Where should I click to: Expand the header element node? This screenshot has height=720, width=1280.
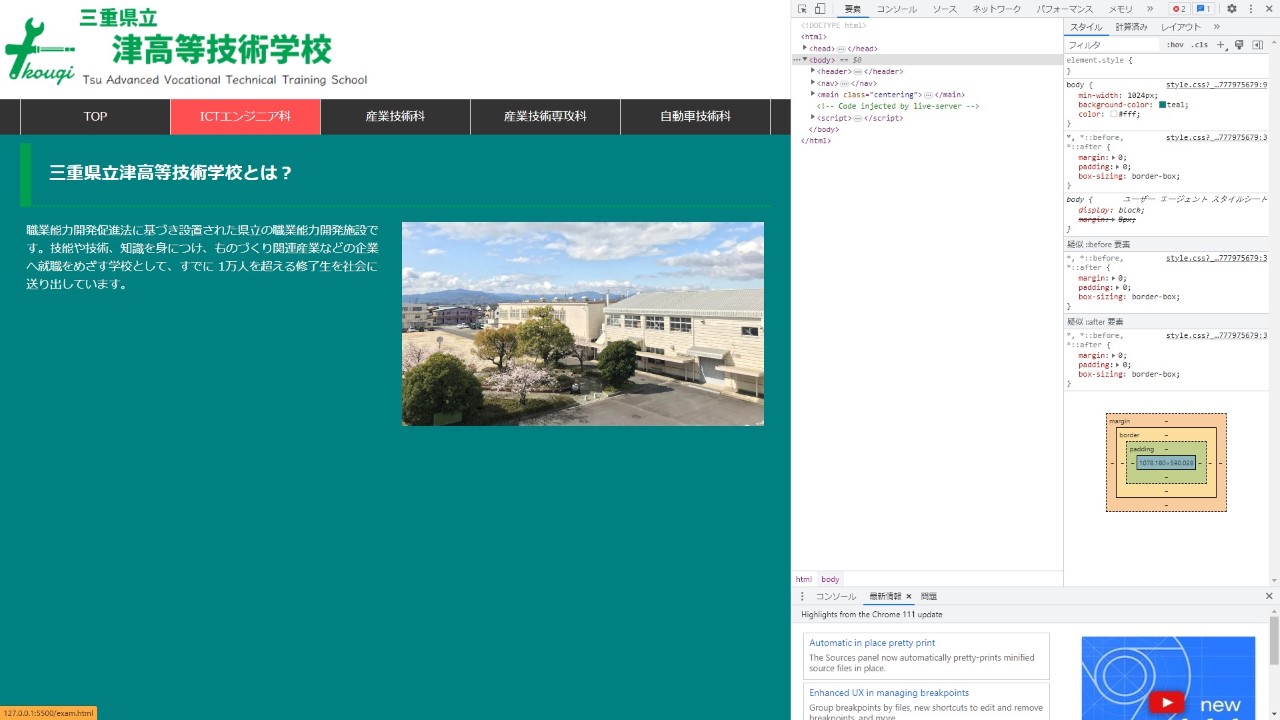click(813, 71)
